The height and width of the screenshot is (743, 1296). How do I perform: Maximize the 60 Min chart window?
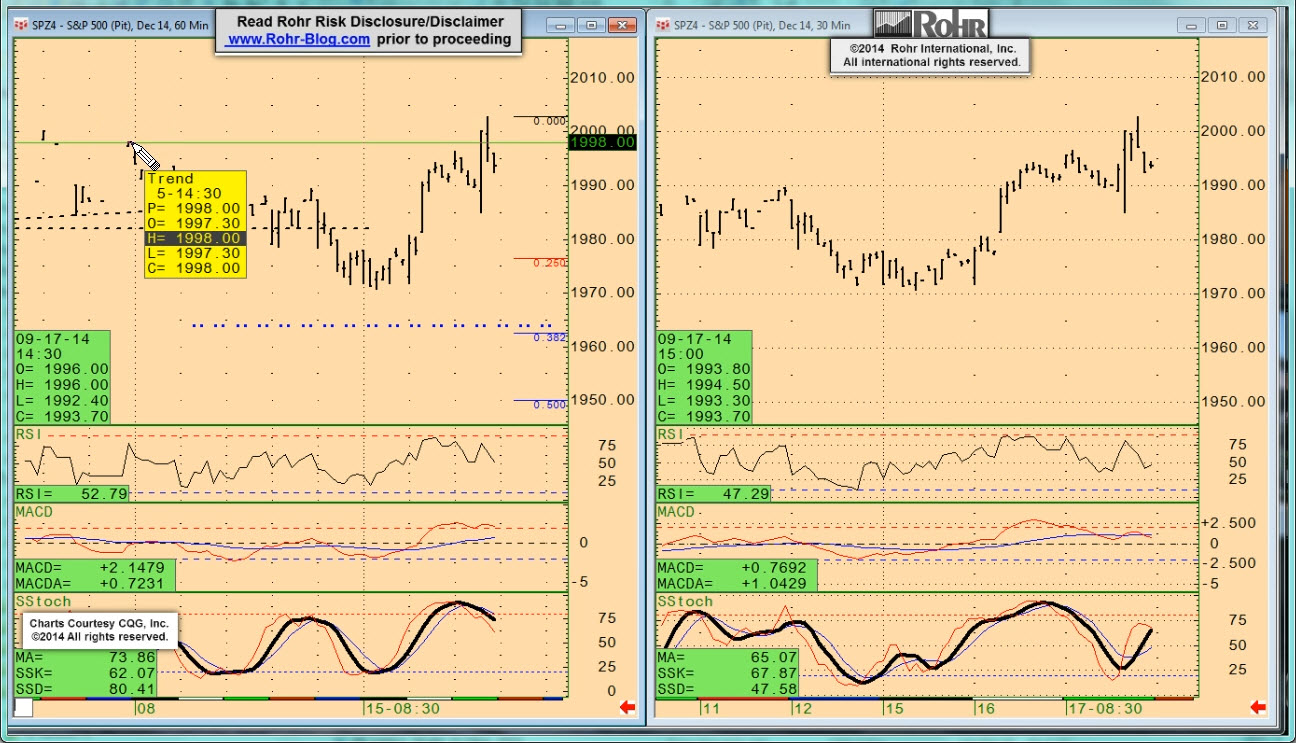(x=591, y=25)
